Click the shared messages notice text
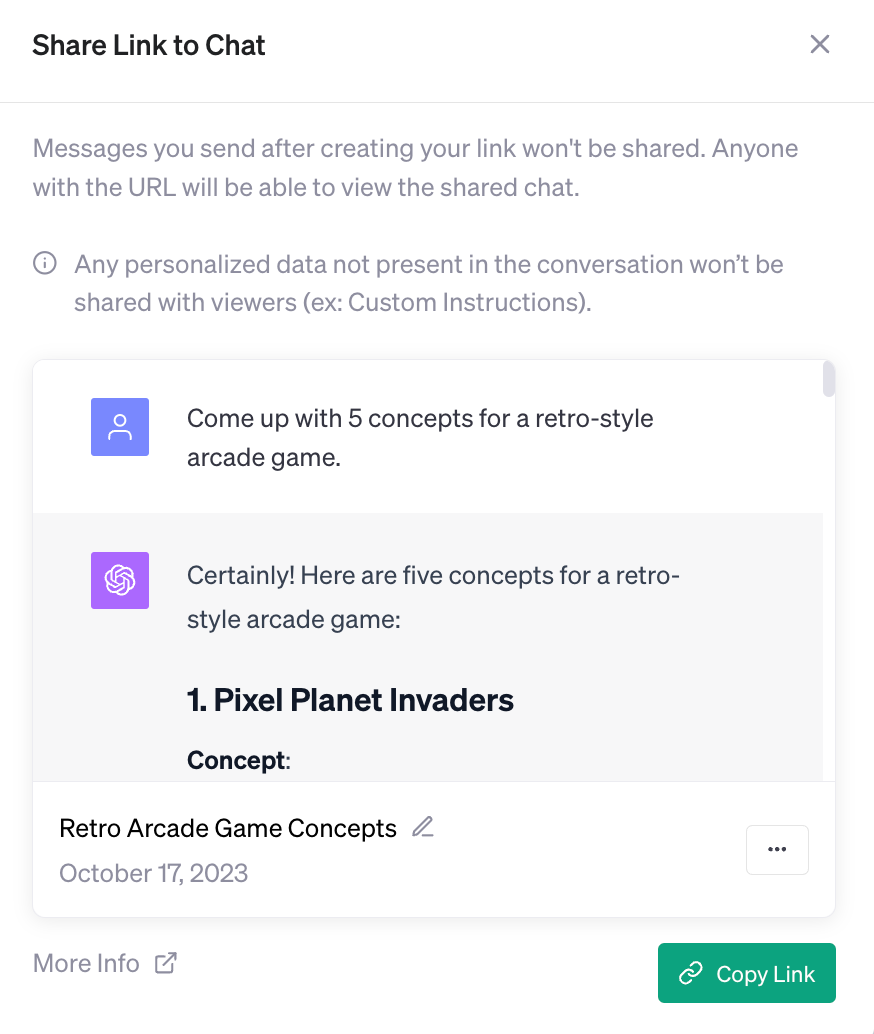 click(x=415, y=168)
